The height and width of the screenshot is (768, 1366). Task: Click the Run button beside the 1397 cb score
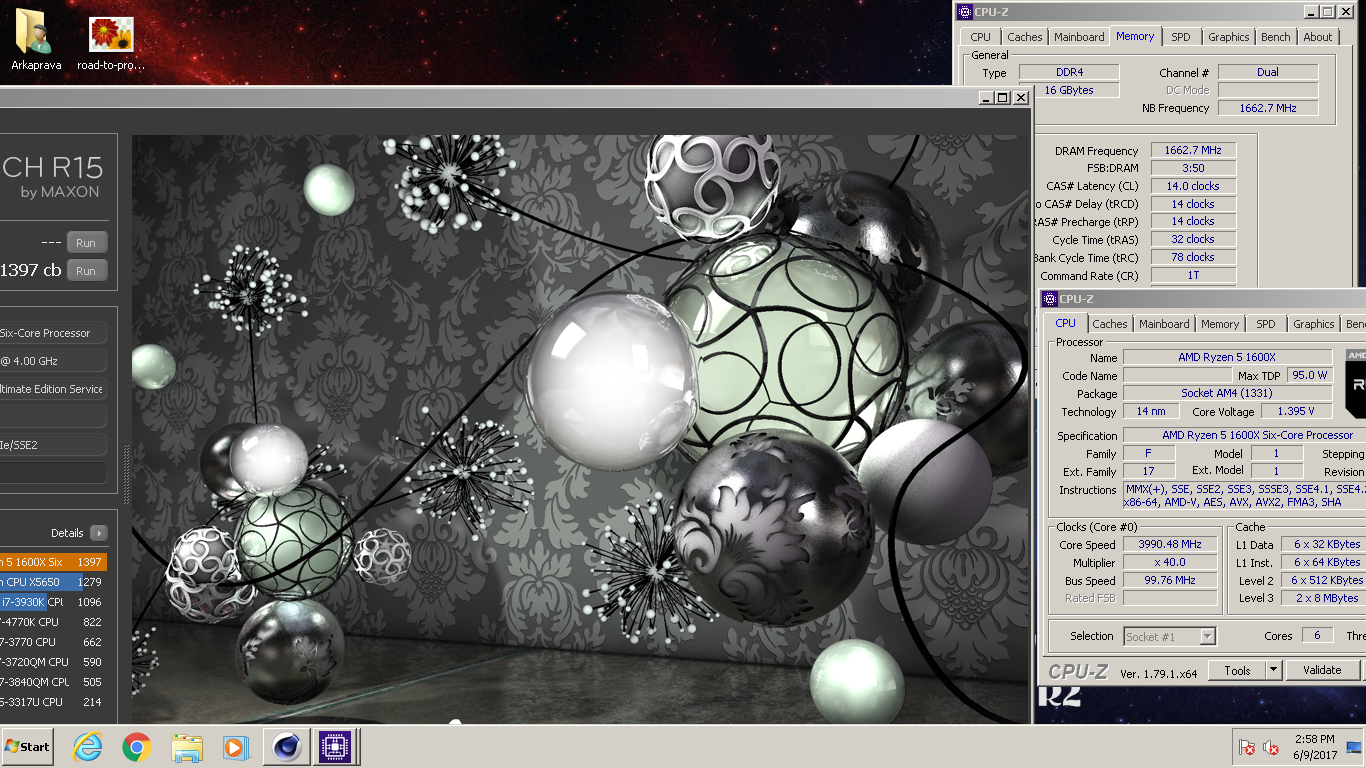(87, 271)
